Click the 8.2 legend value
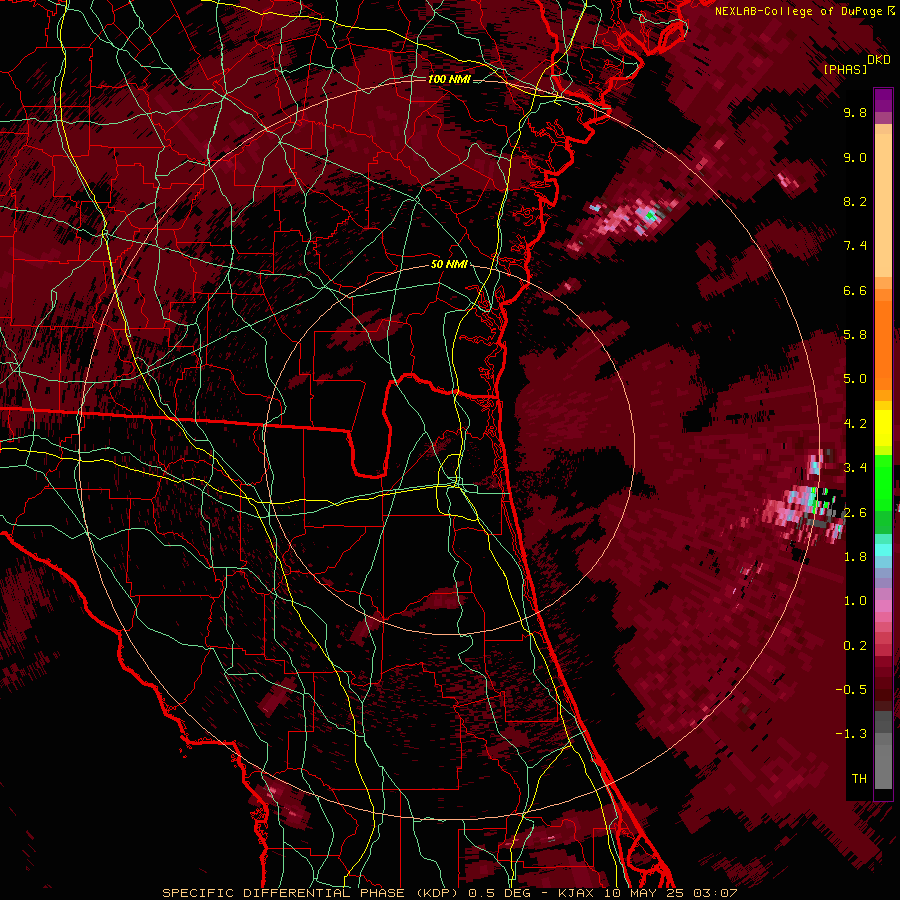900x900 pixels. point(855,201)
